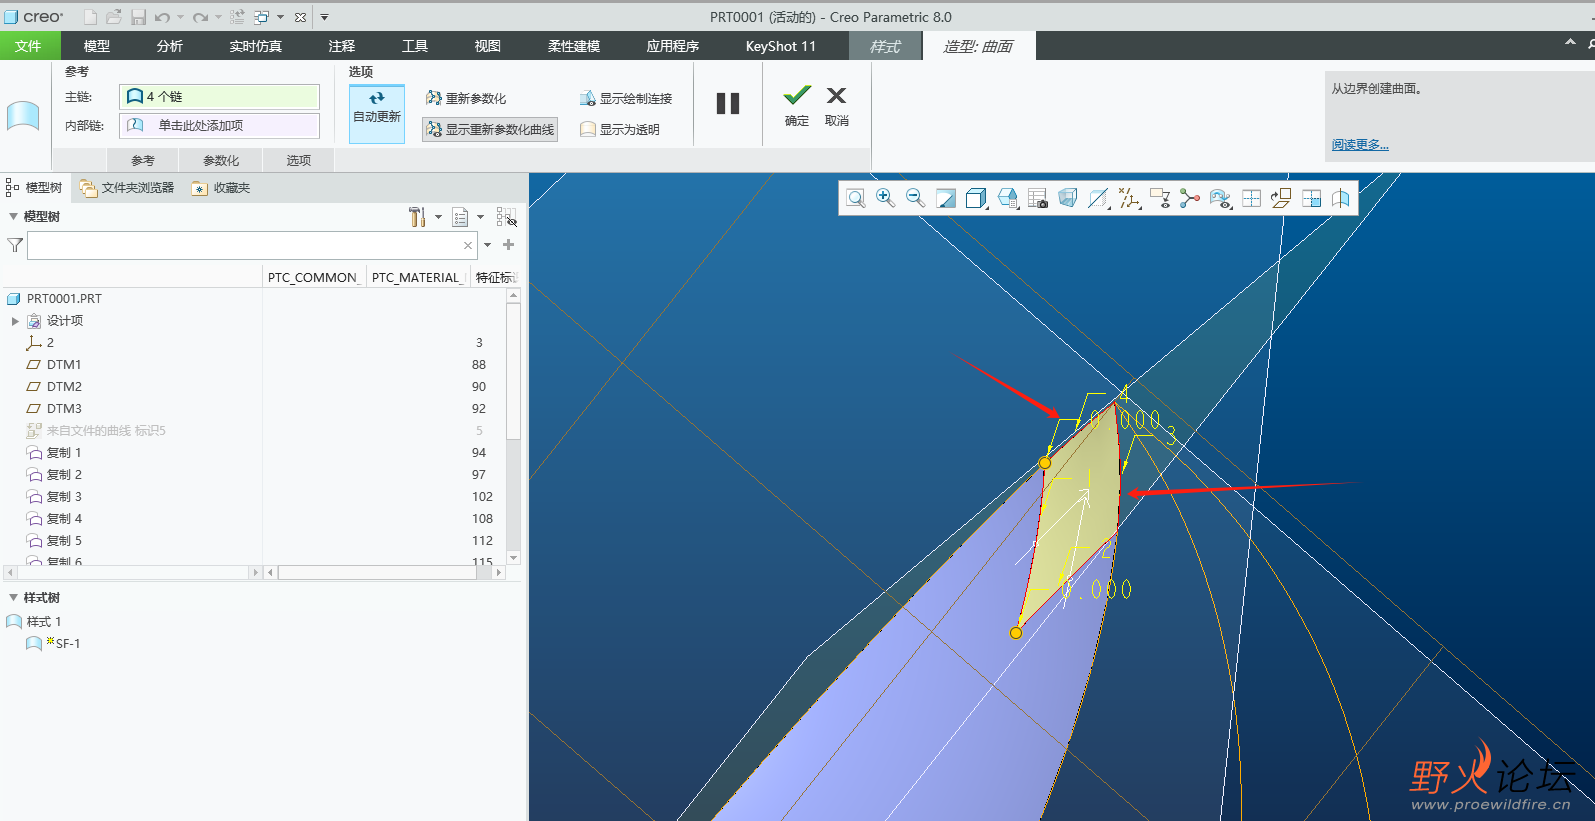The image size is (1595, 821).
Task: Click the pause feature button
Action: coord(728,103)
